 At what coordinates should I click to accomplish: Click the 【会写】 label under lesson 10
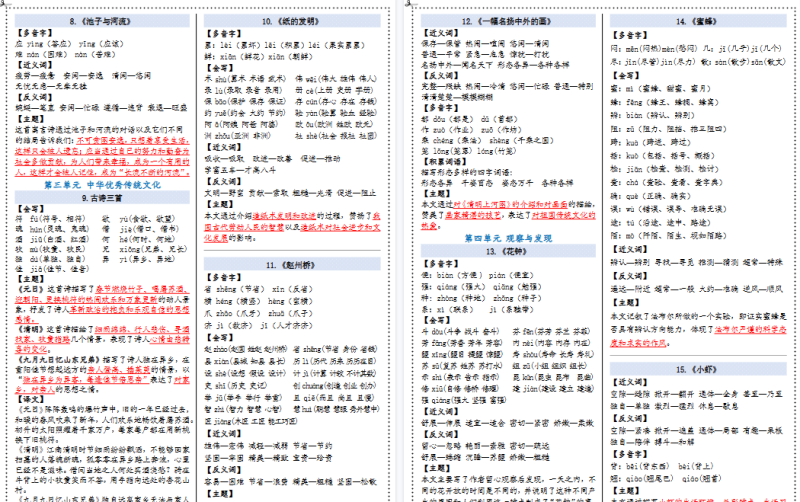pyautogui.click(x=219, y=68)
